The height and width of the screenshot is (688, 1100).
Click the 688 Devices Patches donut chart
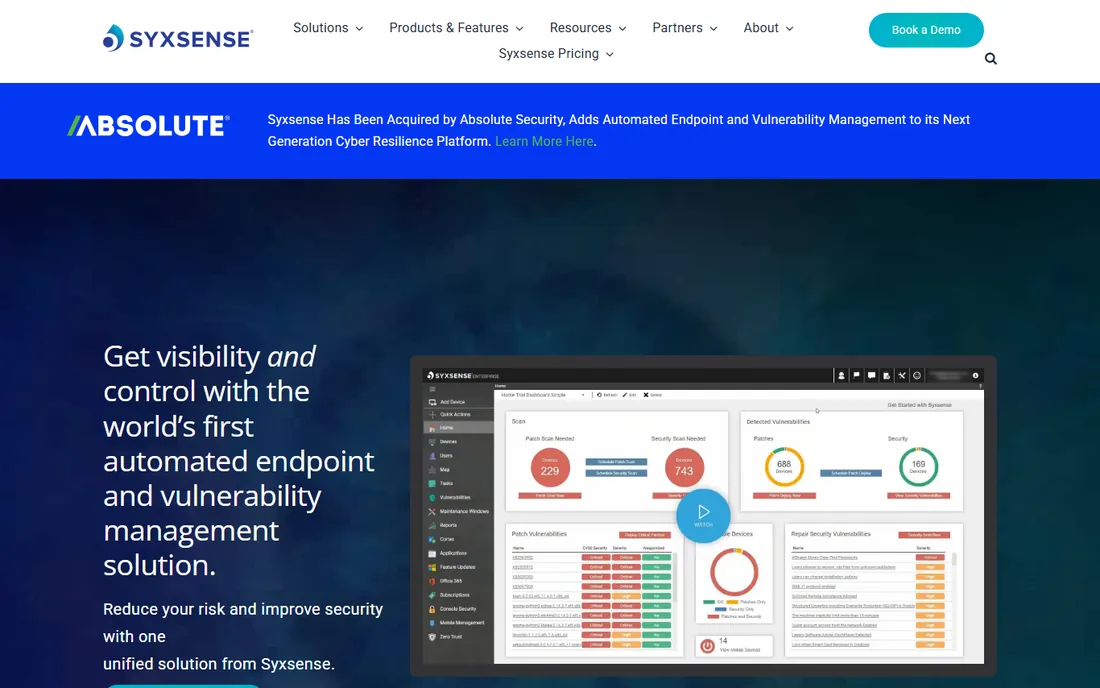click(784, 466)
